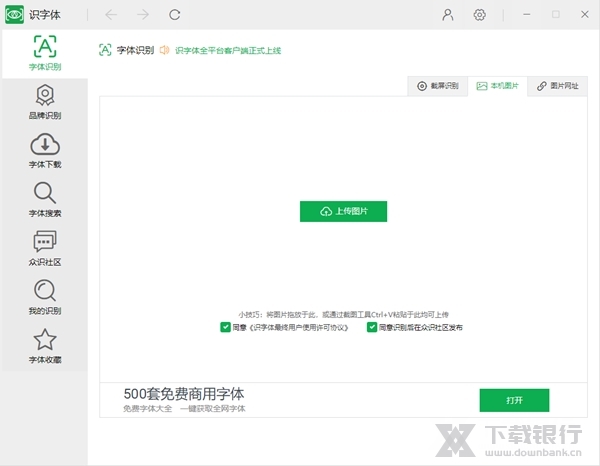
Task: Toggle the 同意识别后在众识社区发布 checkbox
Action: click(x=372, y=327)
